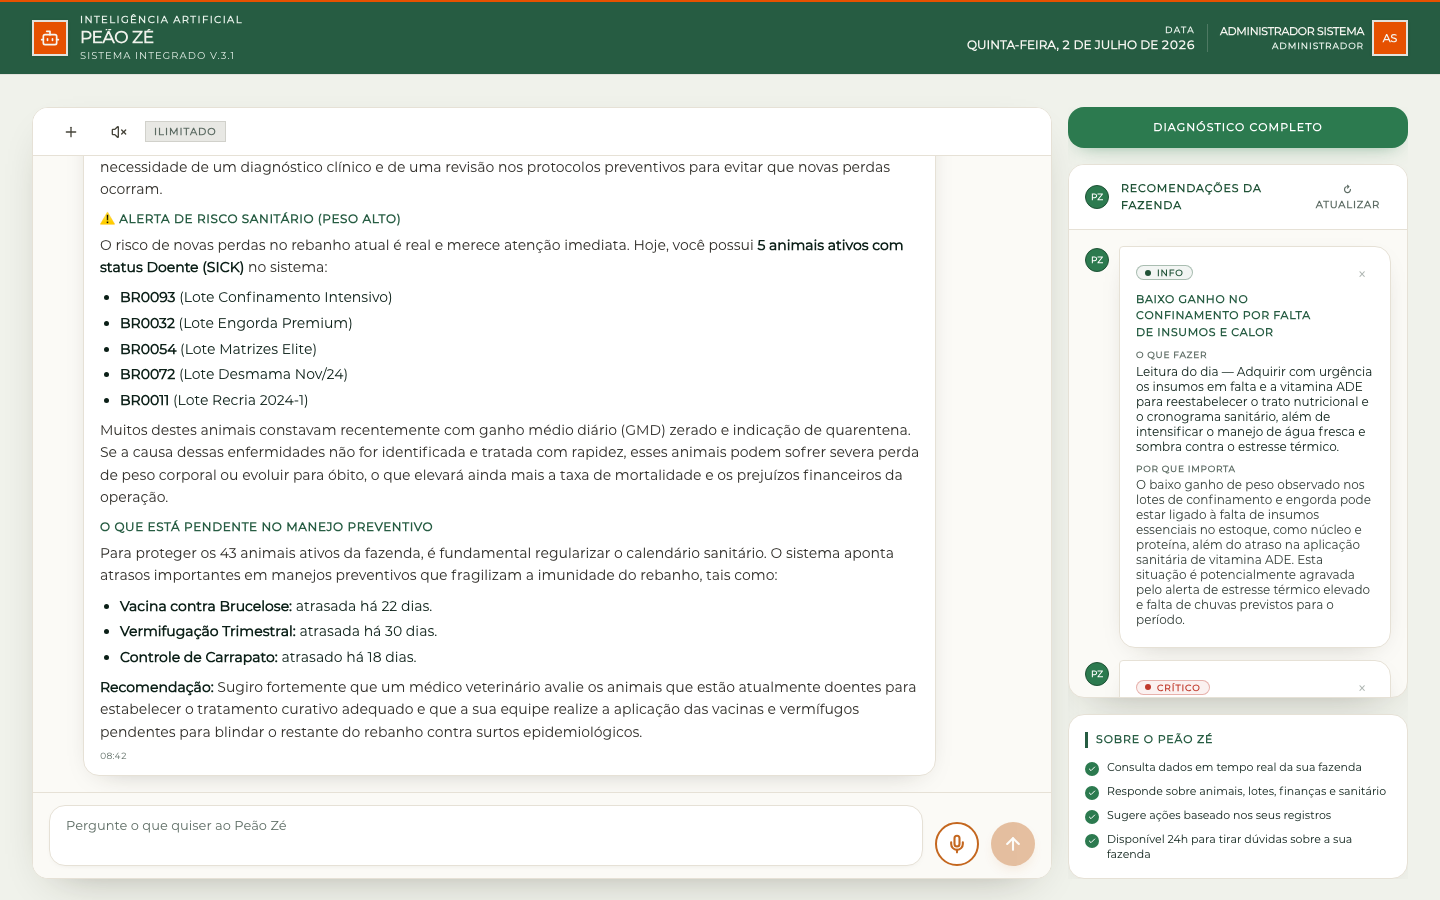The image size is (1440, 900).
Task: Send message with the arrow button
Action: 1013,844
